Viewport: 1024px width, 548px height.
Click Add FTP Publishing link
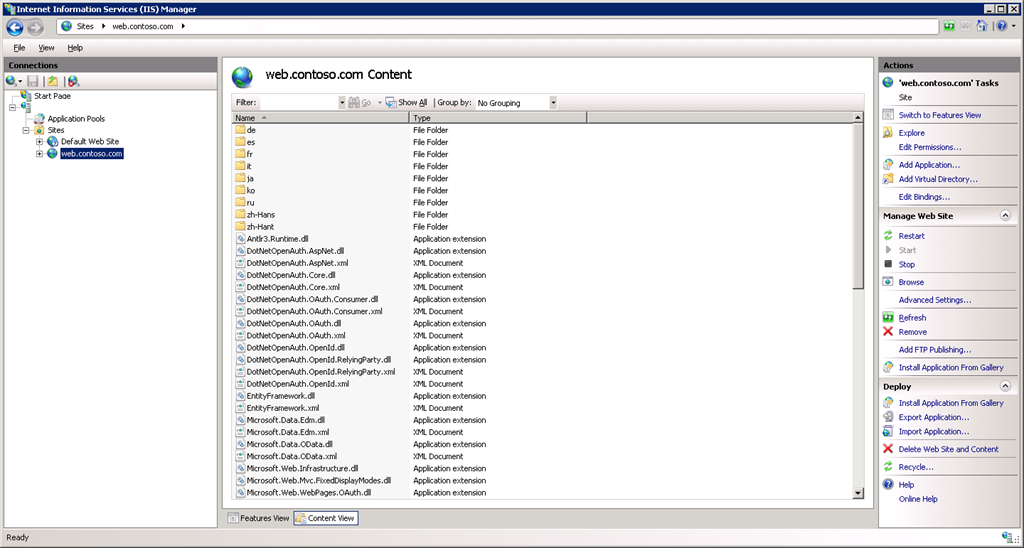[935, 349]
